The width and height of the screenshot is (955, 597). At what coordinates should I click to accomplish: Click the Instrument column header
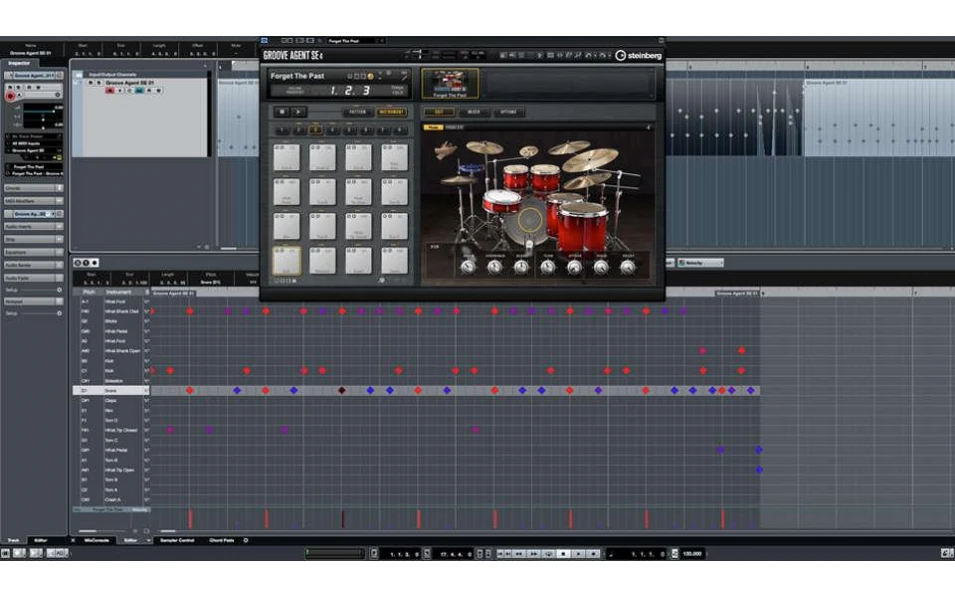(118, 292)
